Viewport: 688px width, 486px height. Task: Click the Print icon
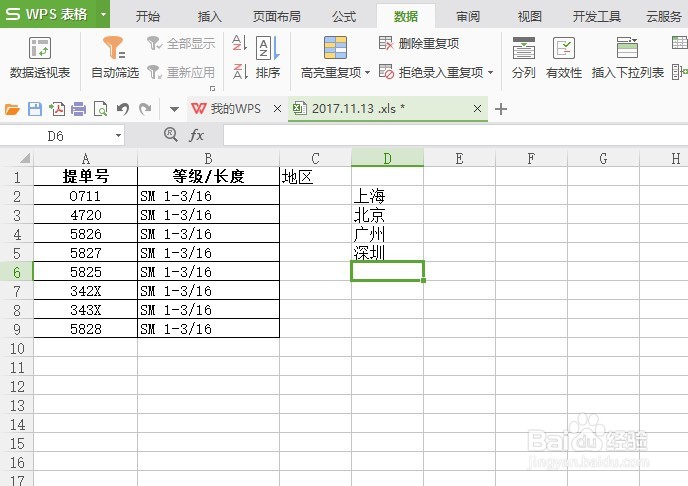(79, 109)
